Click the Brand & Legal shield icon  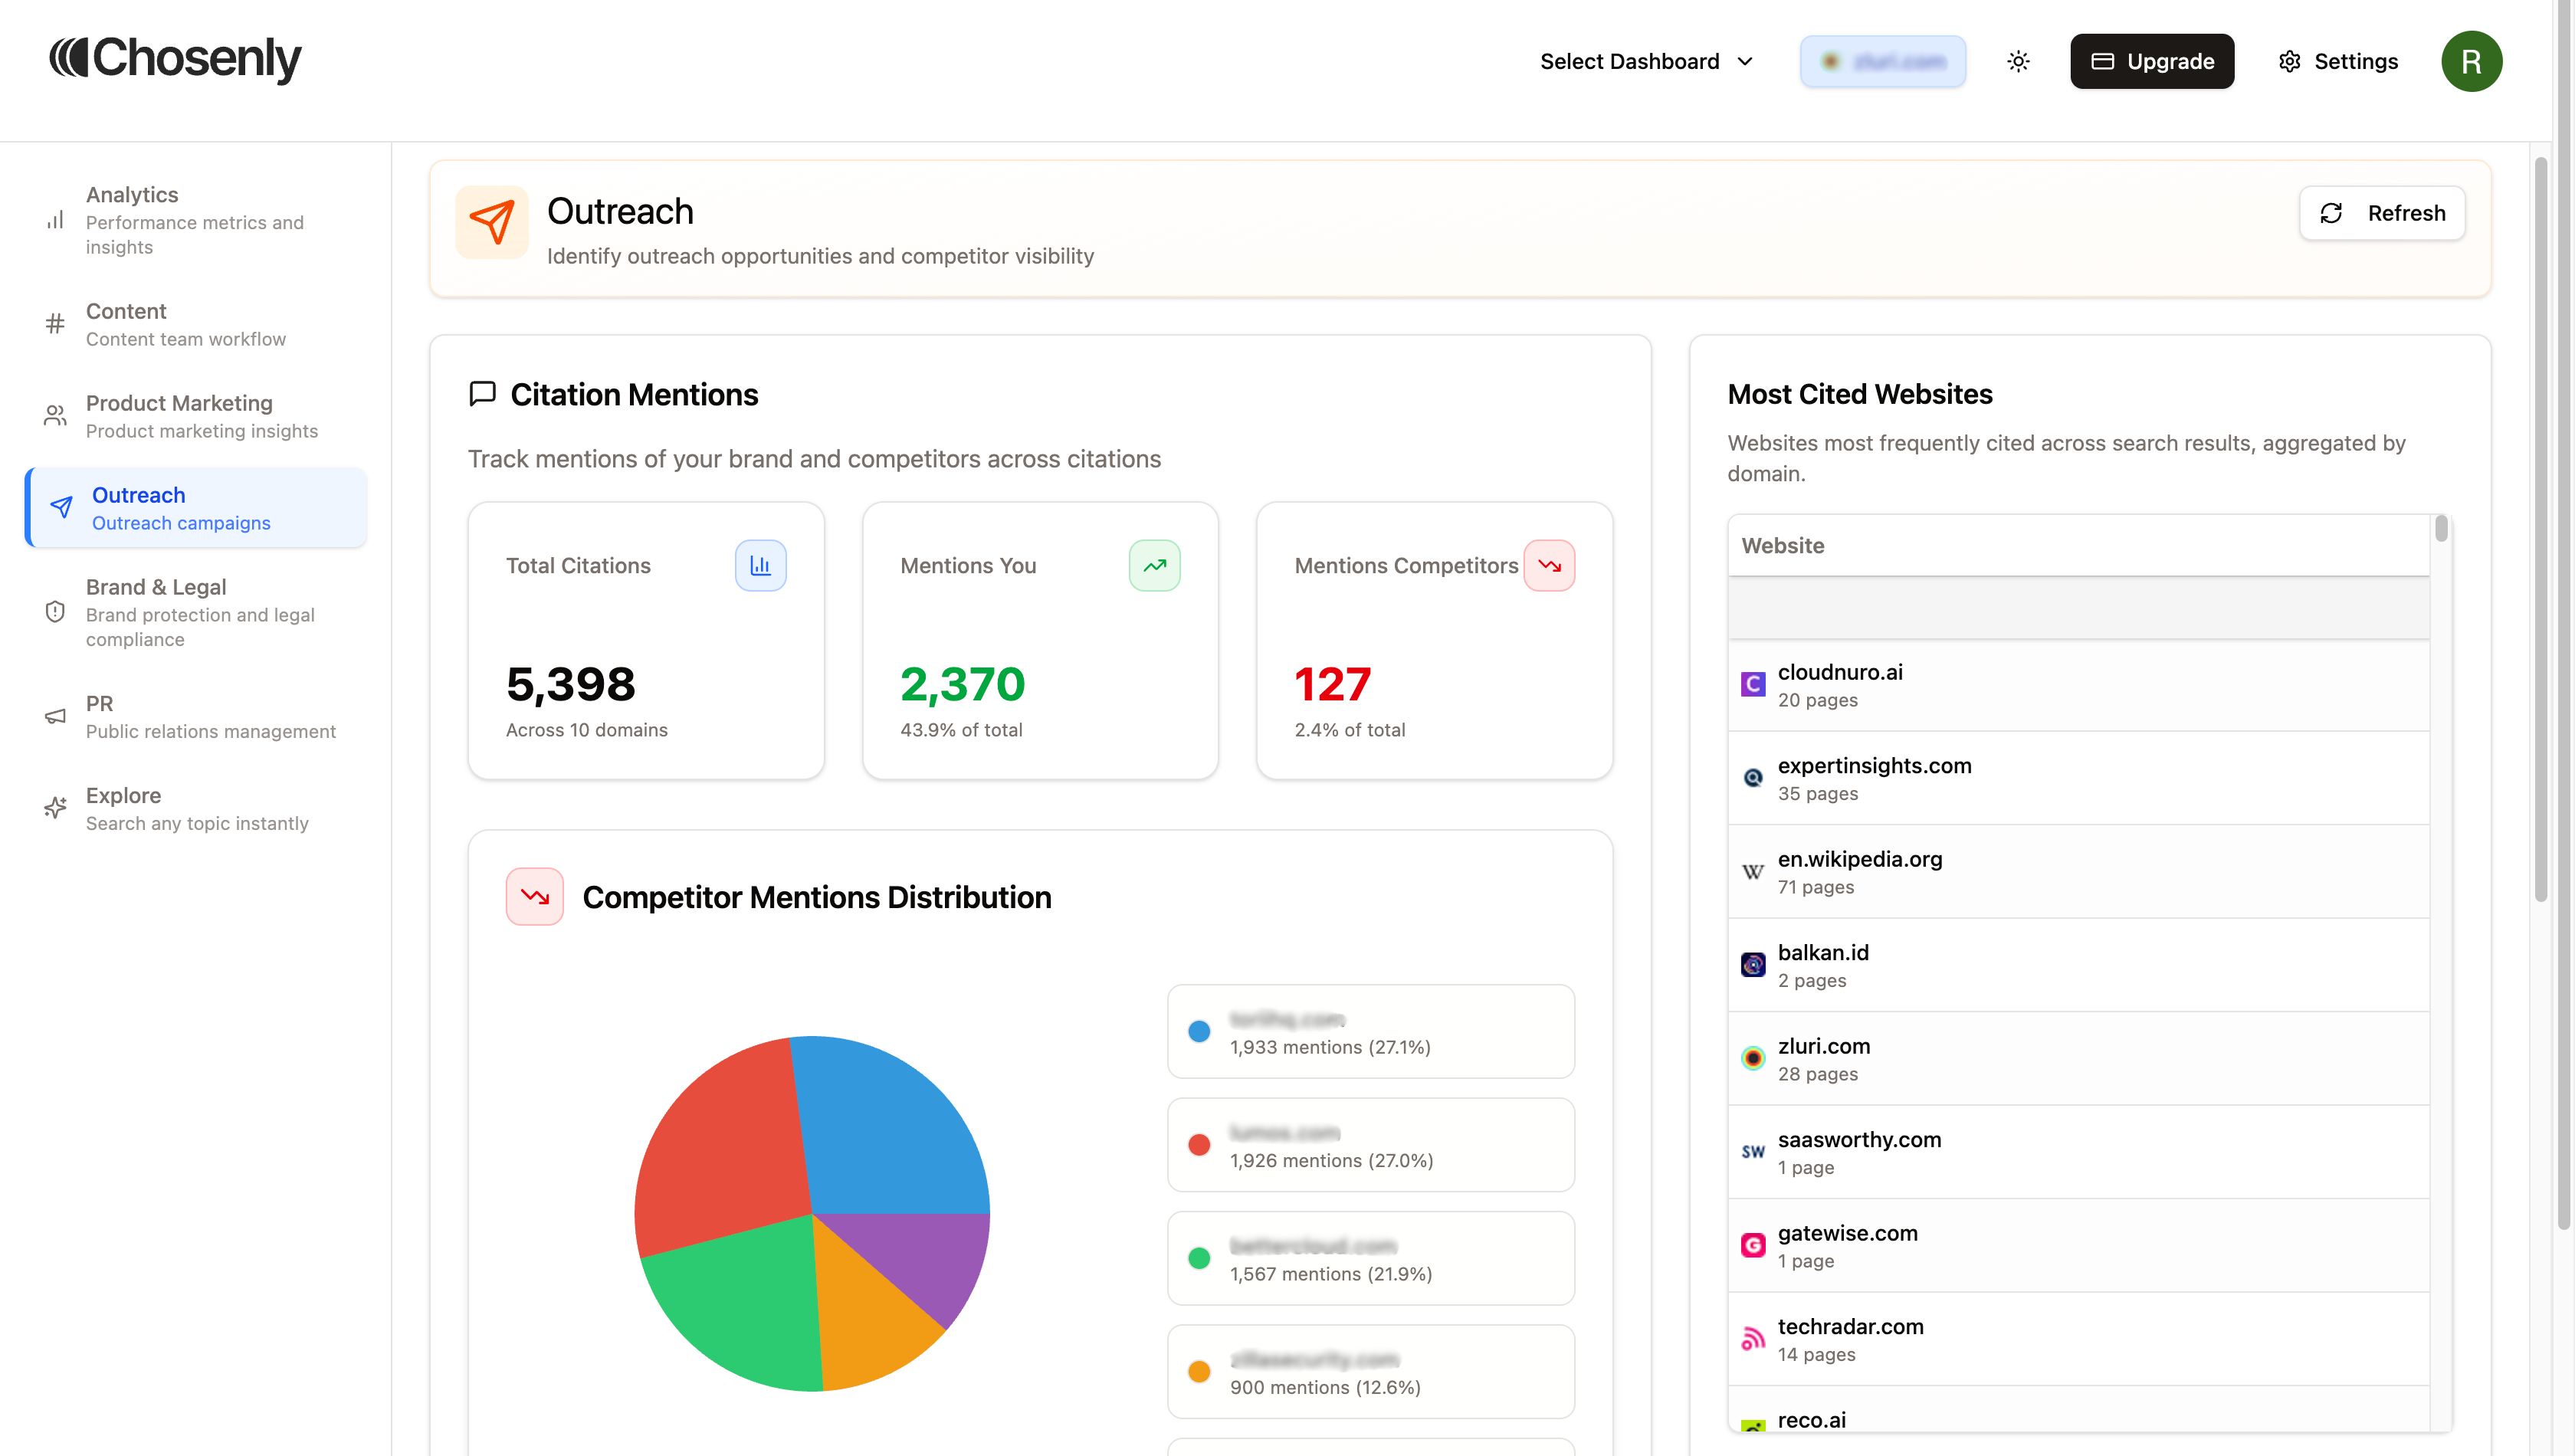(56, 612)
